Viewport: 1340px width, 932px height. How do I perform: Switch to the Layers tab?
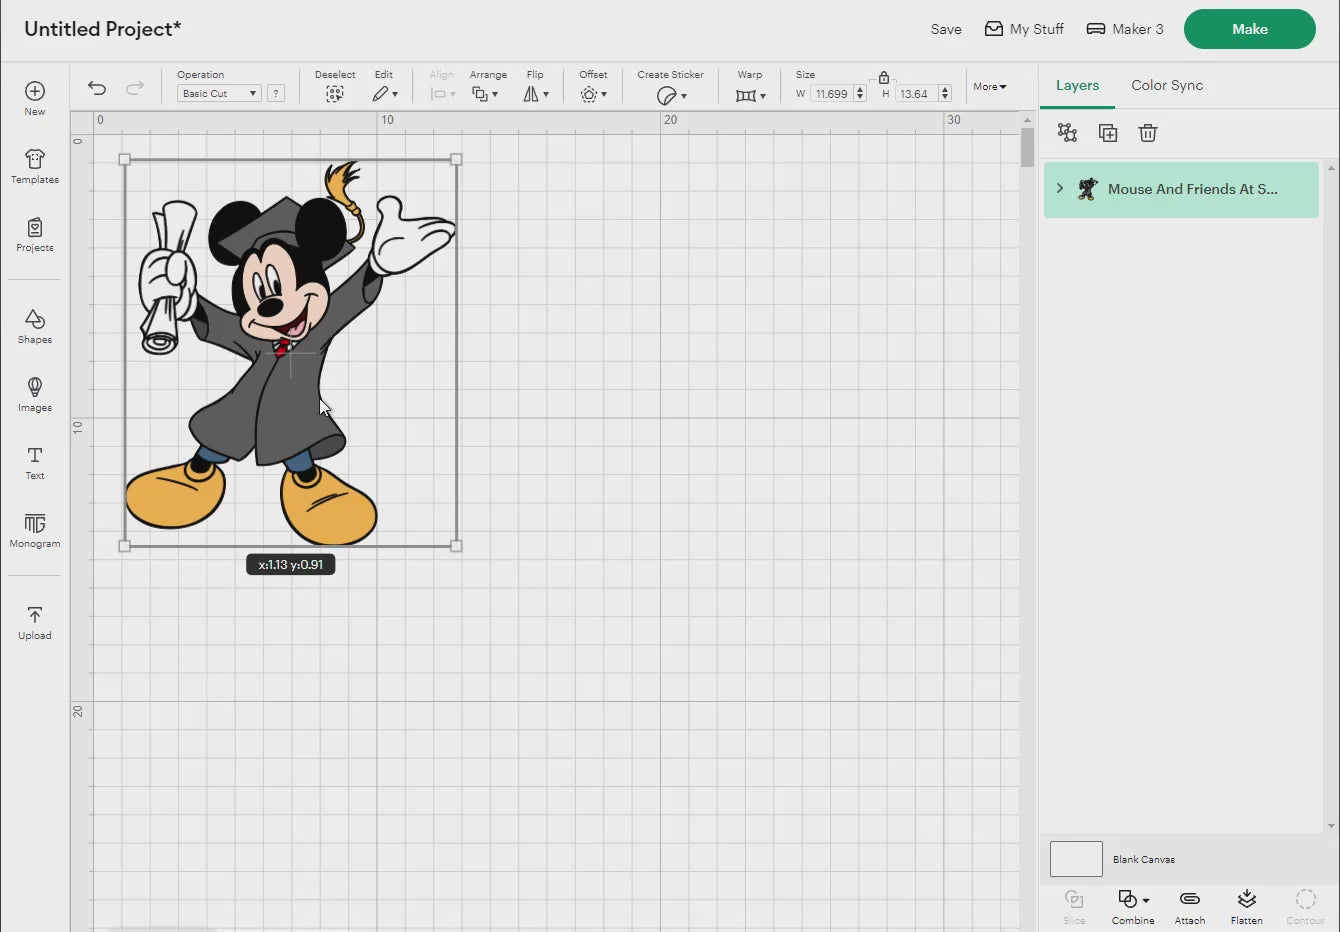click(x=1077, y=85)
